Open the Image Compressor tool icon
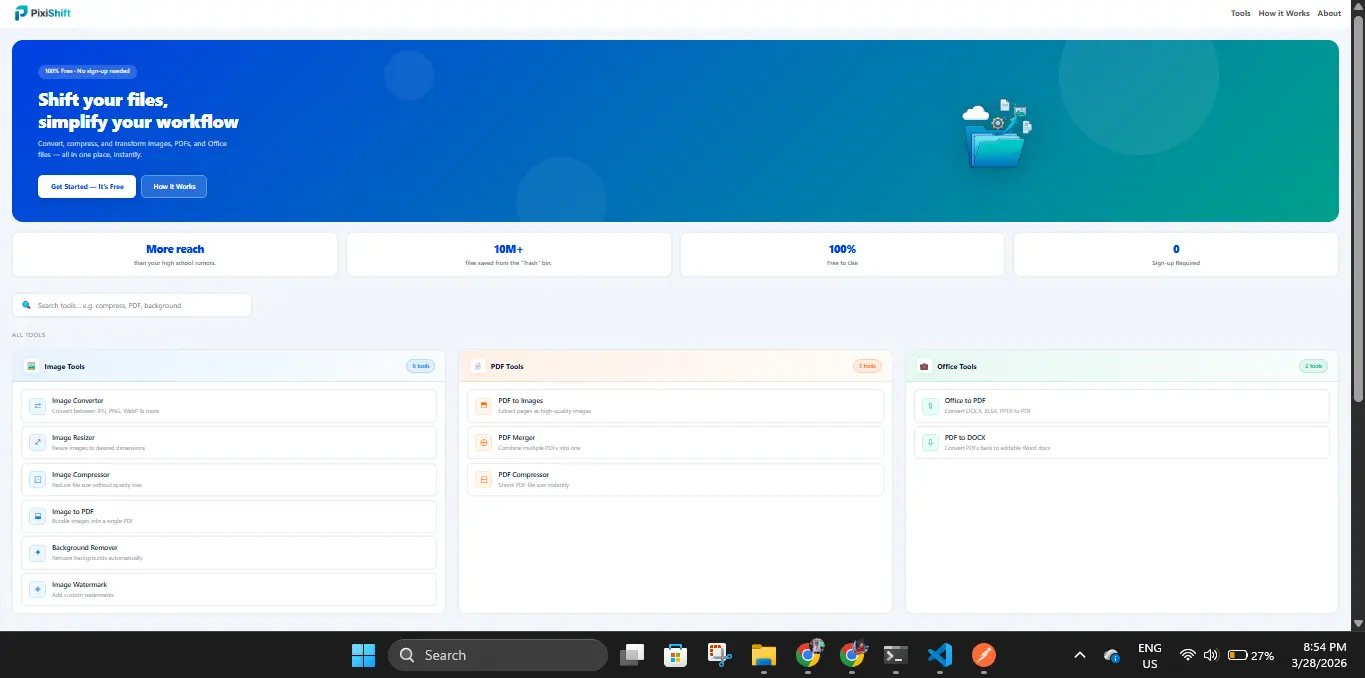The width and height of the screenshot is (1365, 678). coord(37,479)
